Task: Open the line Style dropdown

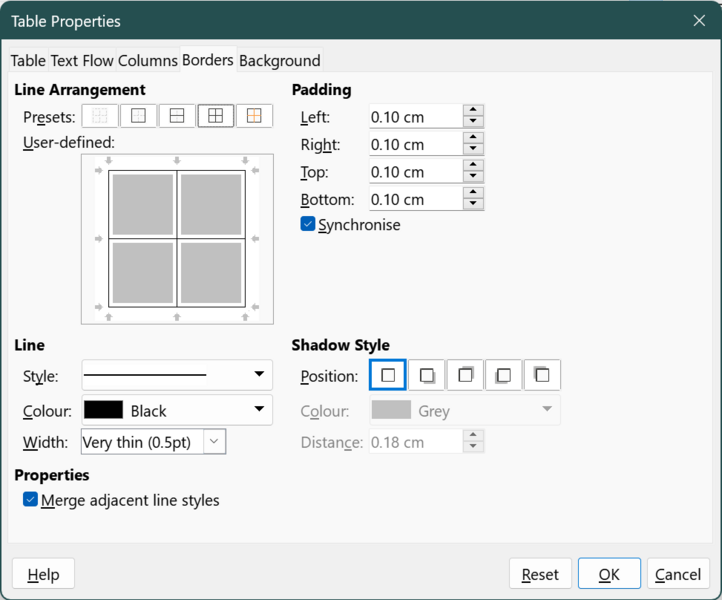Action: [177, 375]
